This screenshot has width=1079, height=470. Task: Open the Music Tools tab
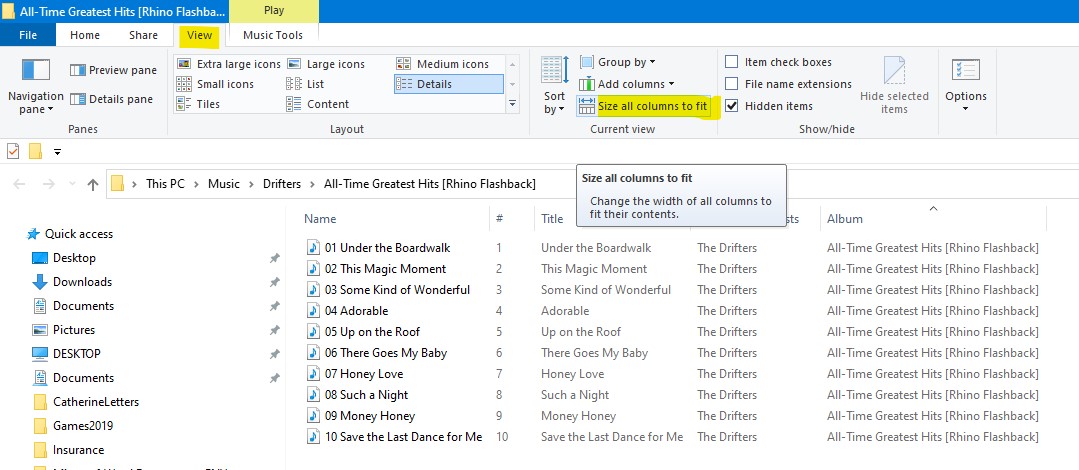click(x=273, y=35)
